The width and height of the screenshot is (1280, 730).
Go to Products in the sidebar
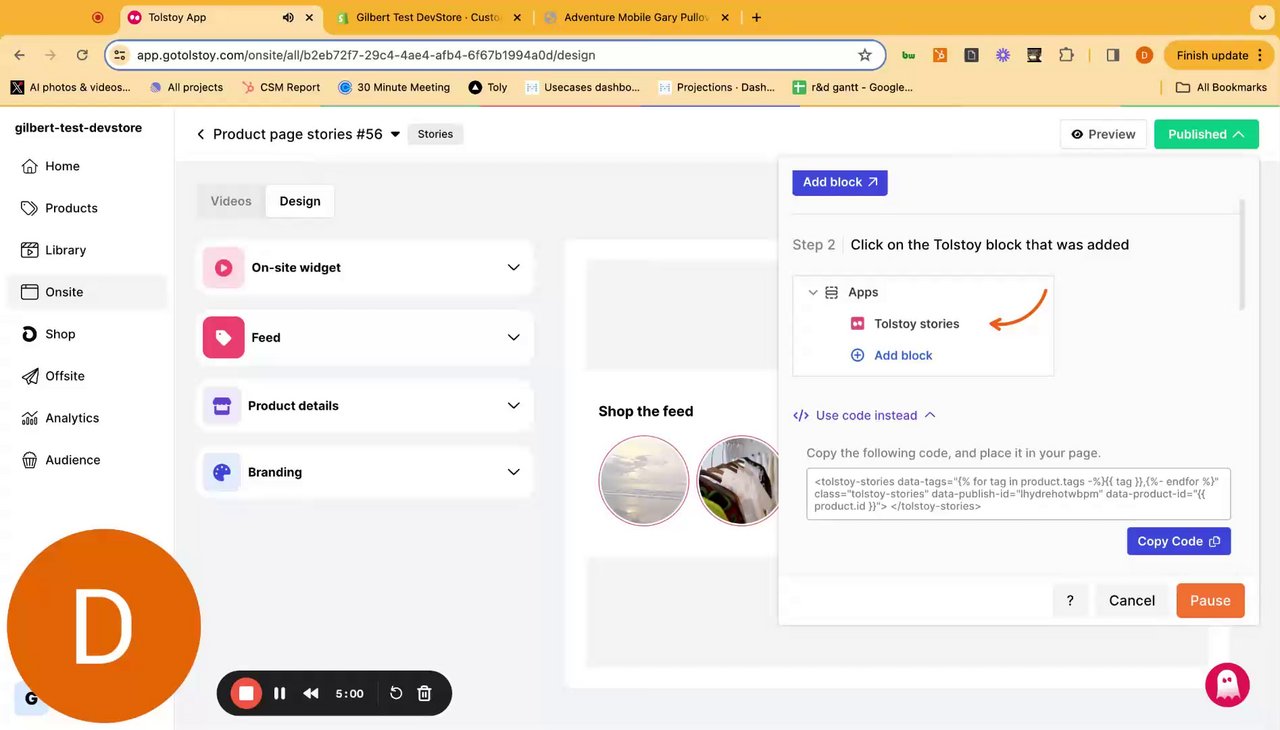(87, 208)
